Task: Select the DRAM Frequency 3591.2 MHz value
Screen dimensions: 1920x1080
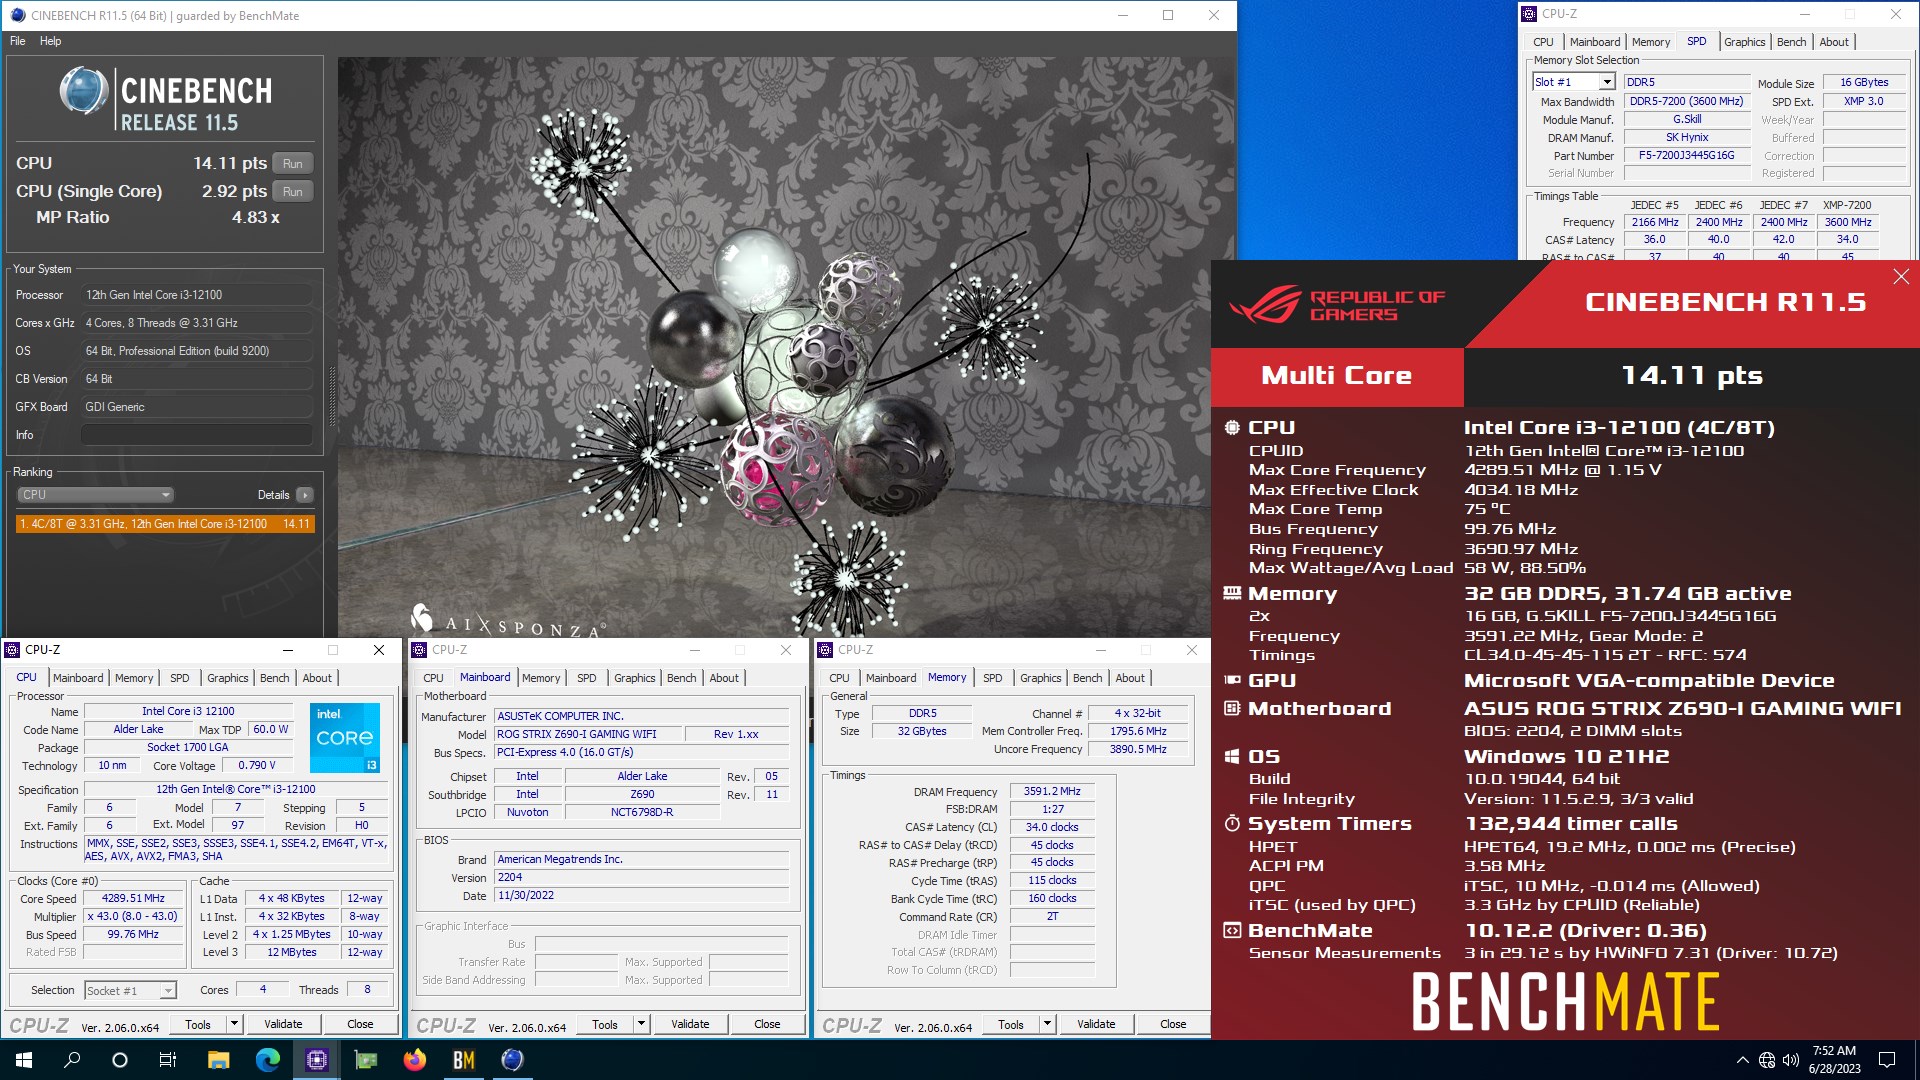Action: [1052, 791]
